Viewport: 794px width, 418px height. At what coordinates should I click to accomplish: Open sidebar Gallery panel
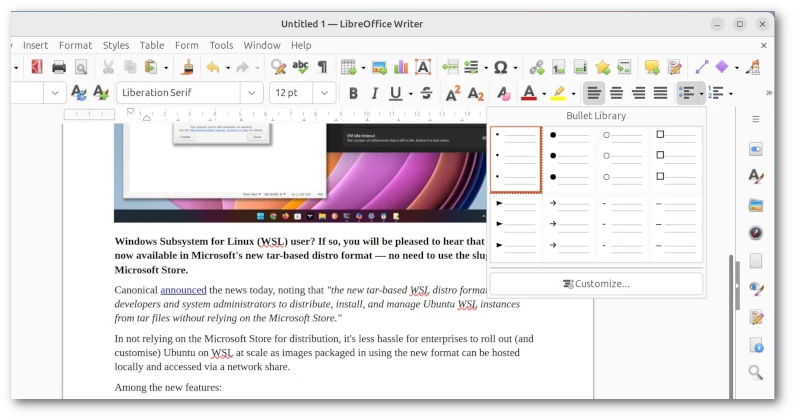pos(756,205)
